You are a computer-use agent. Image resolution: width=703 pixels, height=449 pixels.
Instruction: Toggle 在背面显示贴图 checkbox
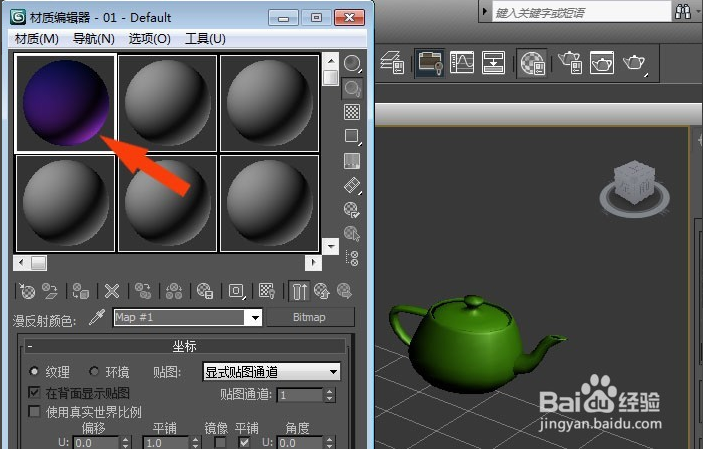tap(34, 392)
